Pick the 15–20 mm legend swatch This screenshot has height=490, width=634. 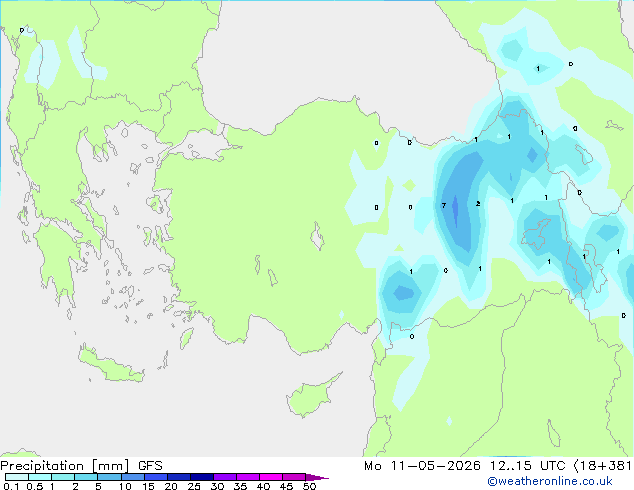(x=155, y=477)
